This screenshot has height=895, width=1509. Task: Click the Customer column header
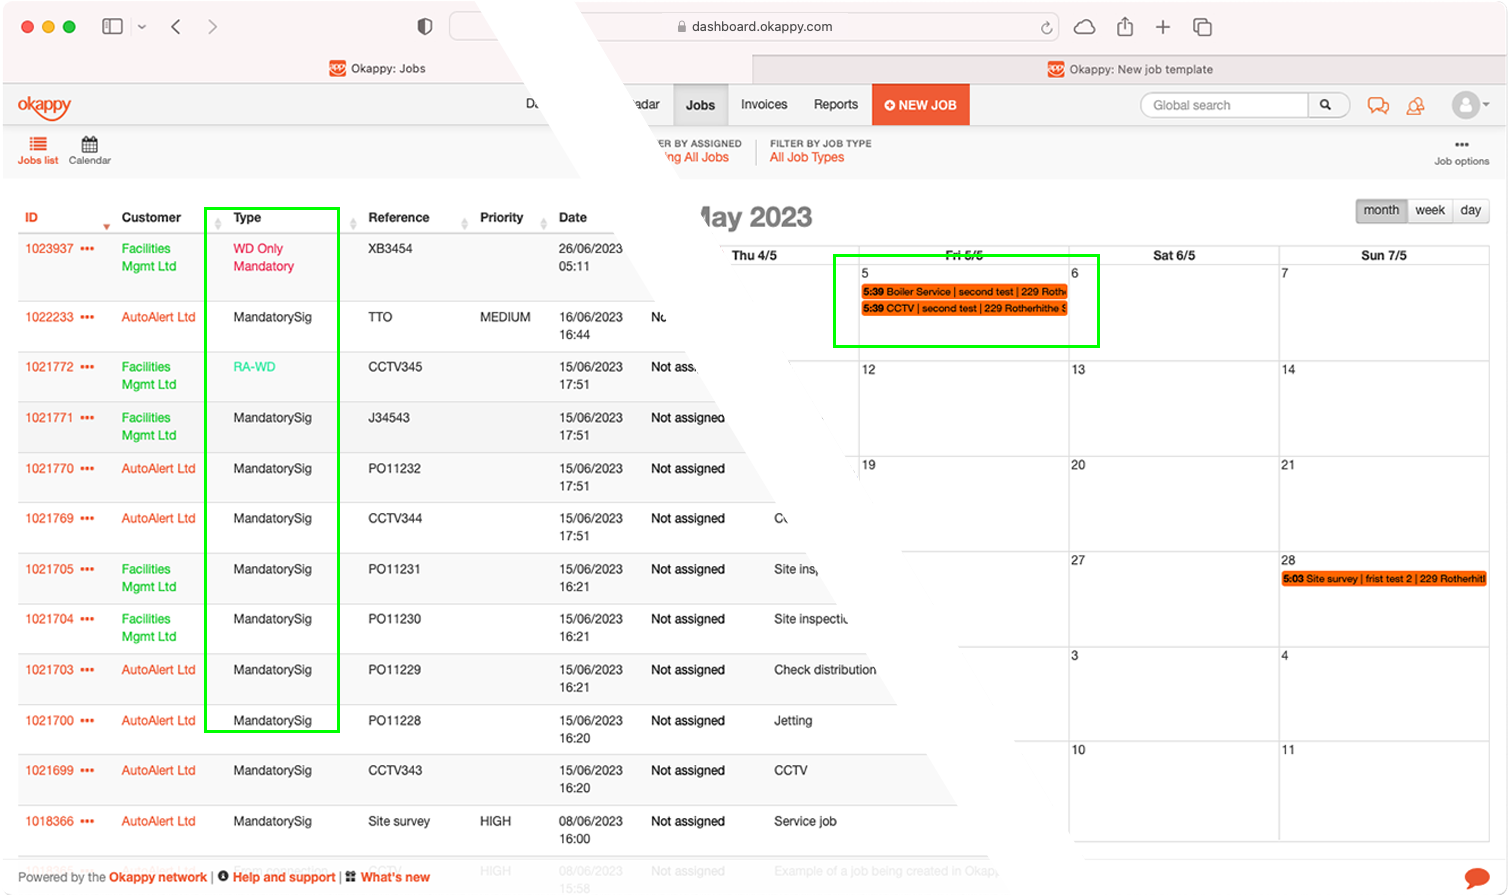tap(151, 218)
